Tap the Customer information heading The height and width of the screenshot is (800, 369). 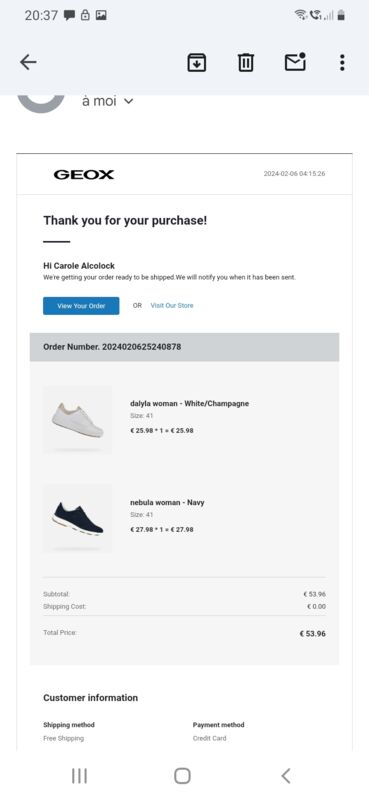coord(90,697)
